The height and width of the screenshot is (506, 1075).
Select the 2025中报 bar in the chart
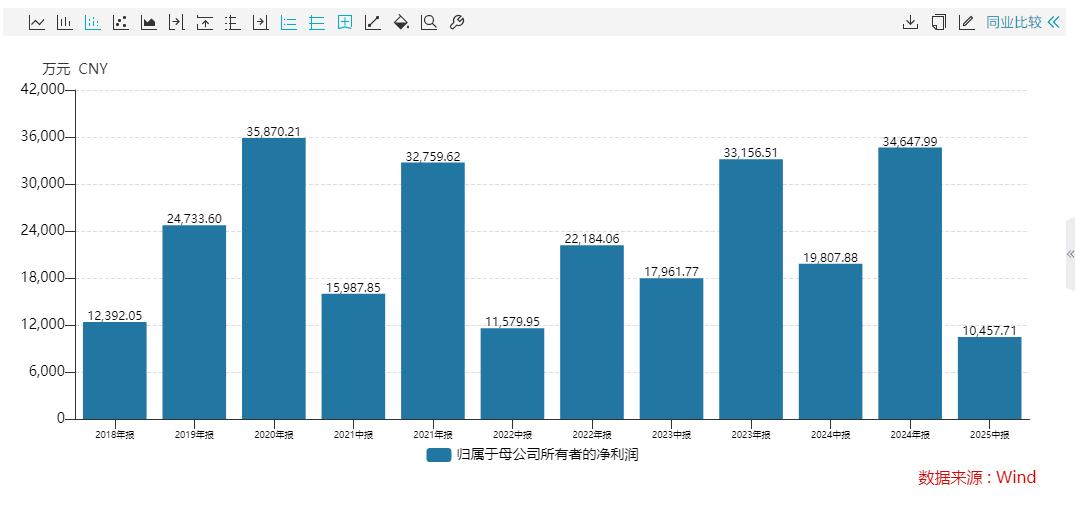click(x=989, y=378)
